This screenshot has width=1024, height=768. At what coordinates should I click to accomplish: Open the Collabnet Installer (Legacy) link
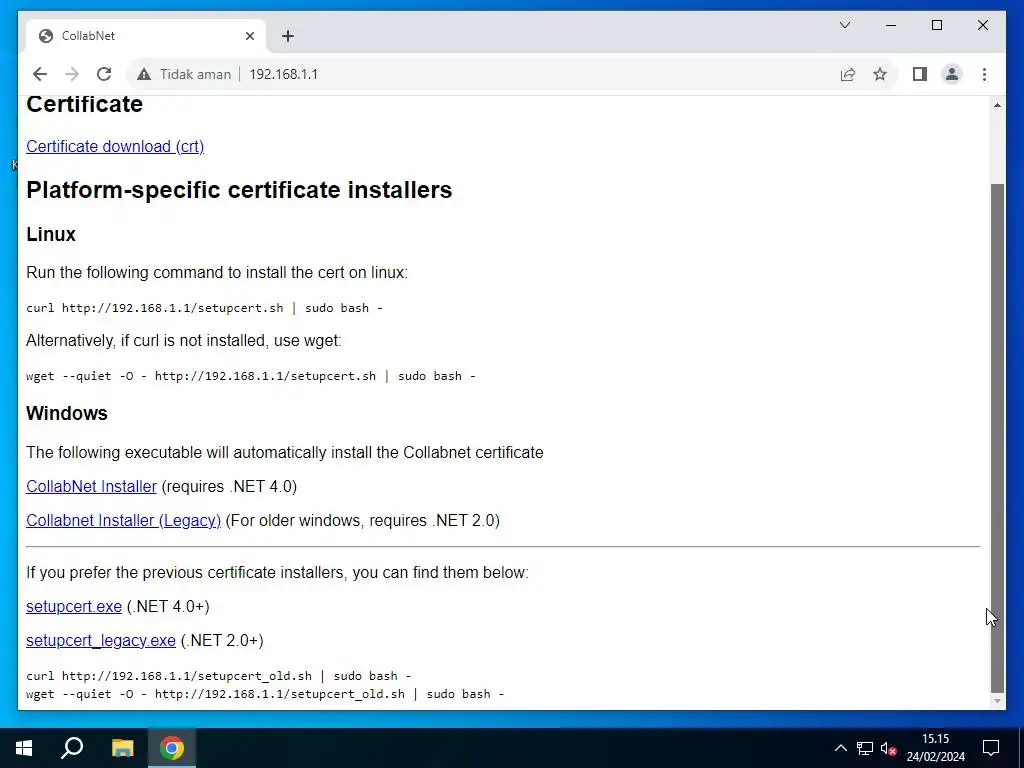click(x=123, y=520)
